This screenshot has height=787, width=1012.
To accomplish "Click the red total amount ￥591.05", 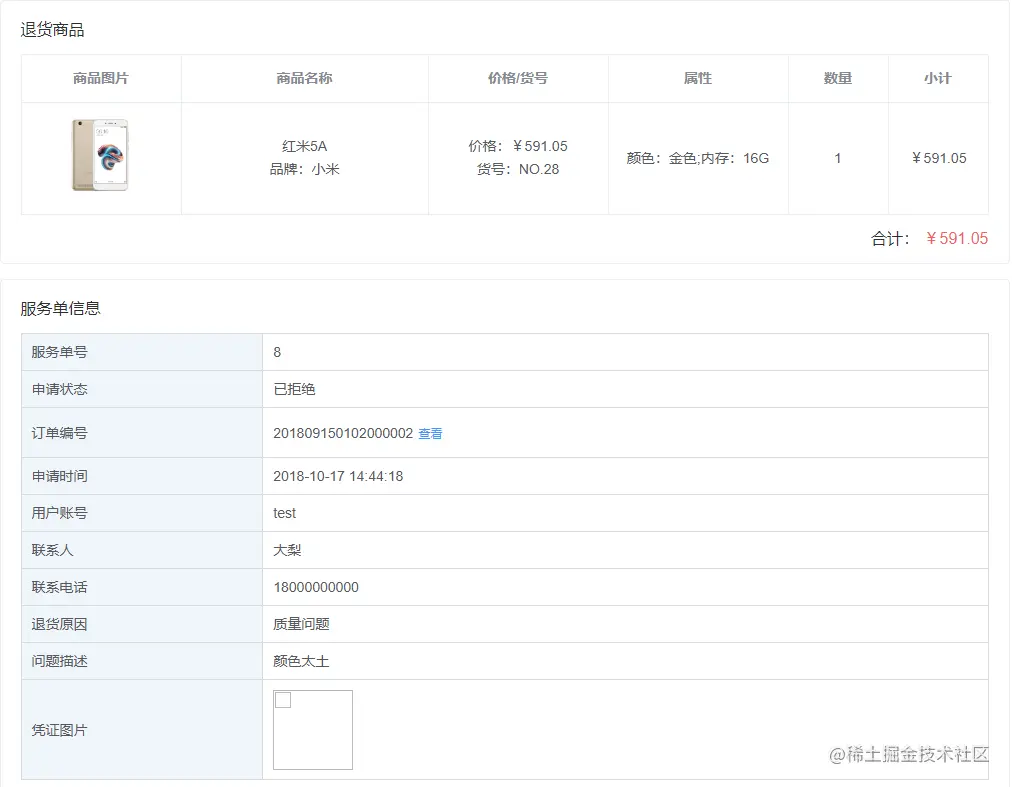I will (x=956, y=238).
